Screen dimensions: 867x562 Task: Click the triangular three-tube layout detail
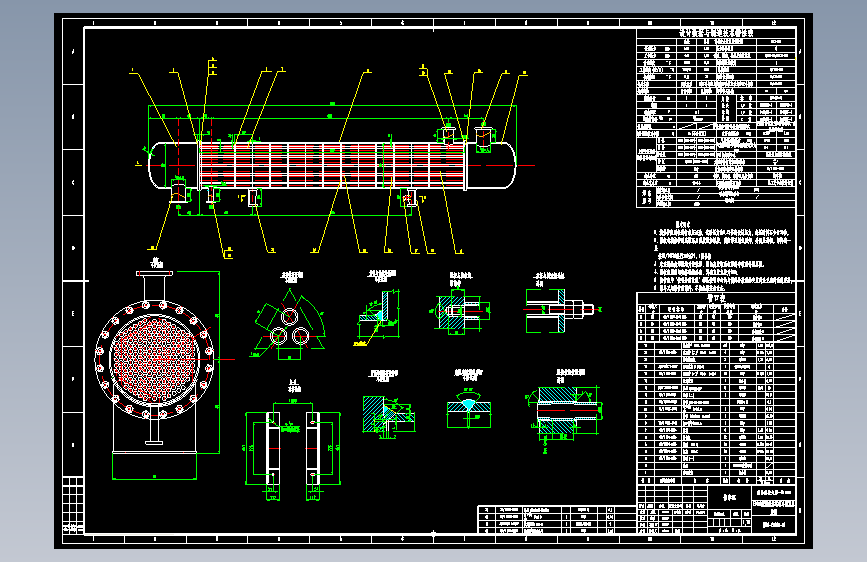(x=289, y=325)
